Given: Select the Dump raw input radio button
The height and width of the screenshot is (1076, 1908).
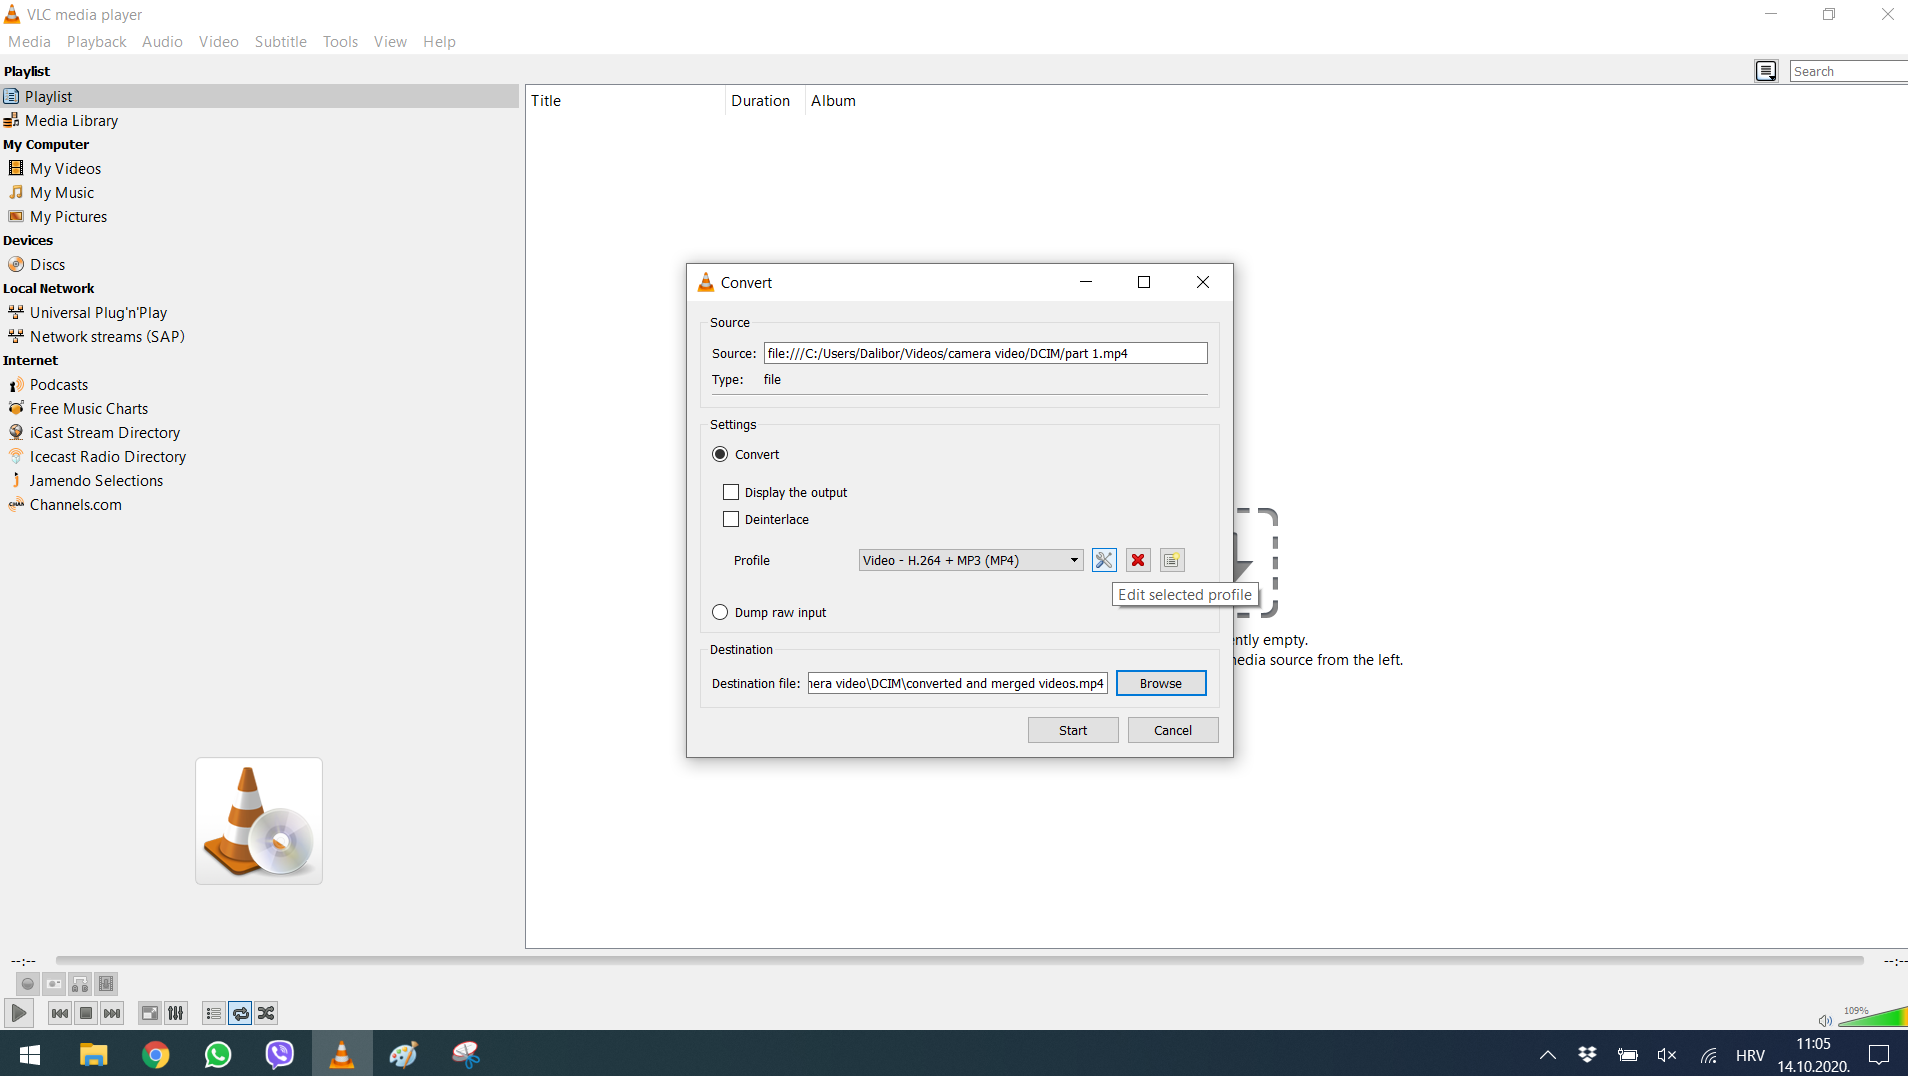Looking at the screenshot, I should click(x=721, y=611).
